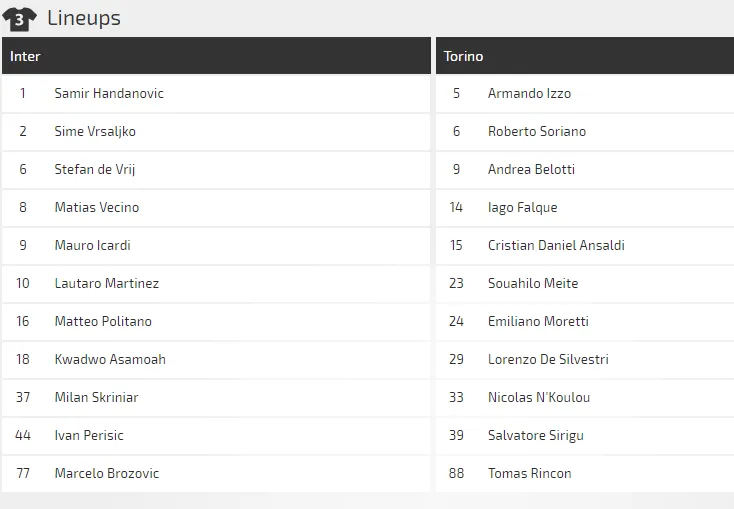This screenshot has width=734, height=509.
Task: Select Nicolas N'Koulou in Torino list
Action: [539, 397]
